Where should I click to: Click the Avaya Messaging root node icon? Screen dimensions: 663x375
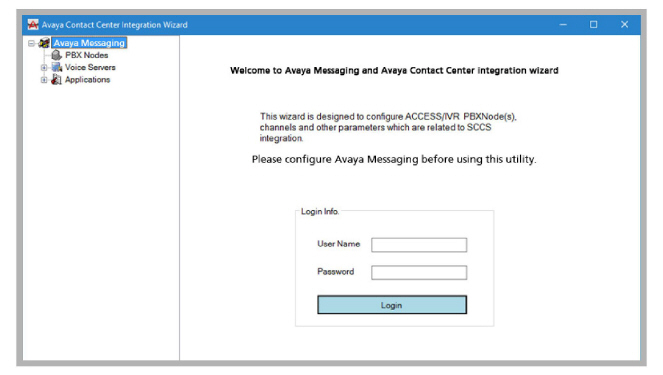pos(44,43)
